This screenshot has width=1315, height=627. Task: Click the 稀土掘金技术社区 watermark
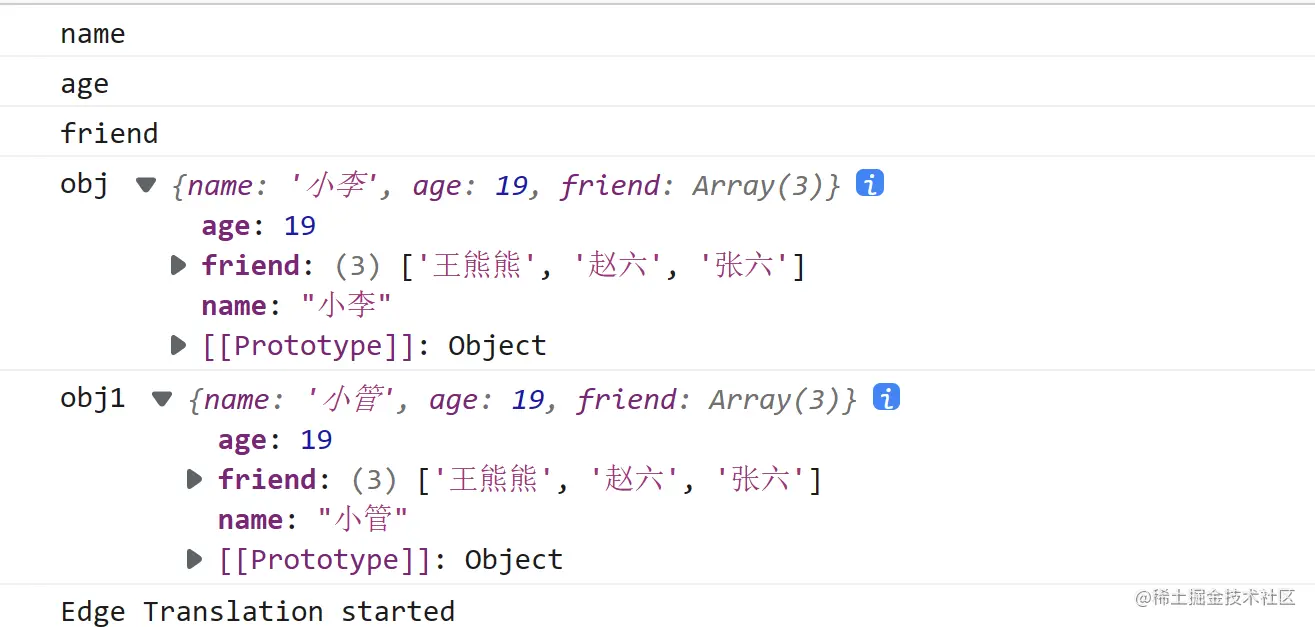pos(1215,597)
